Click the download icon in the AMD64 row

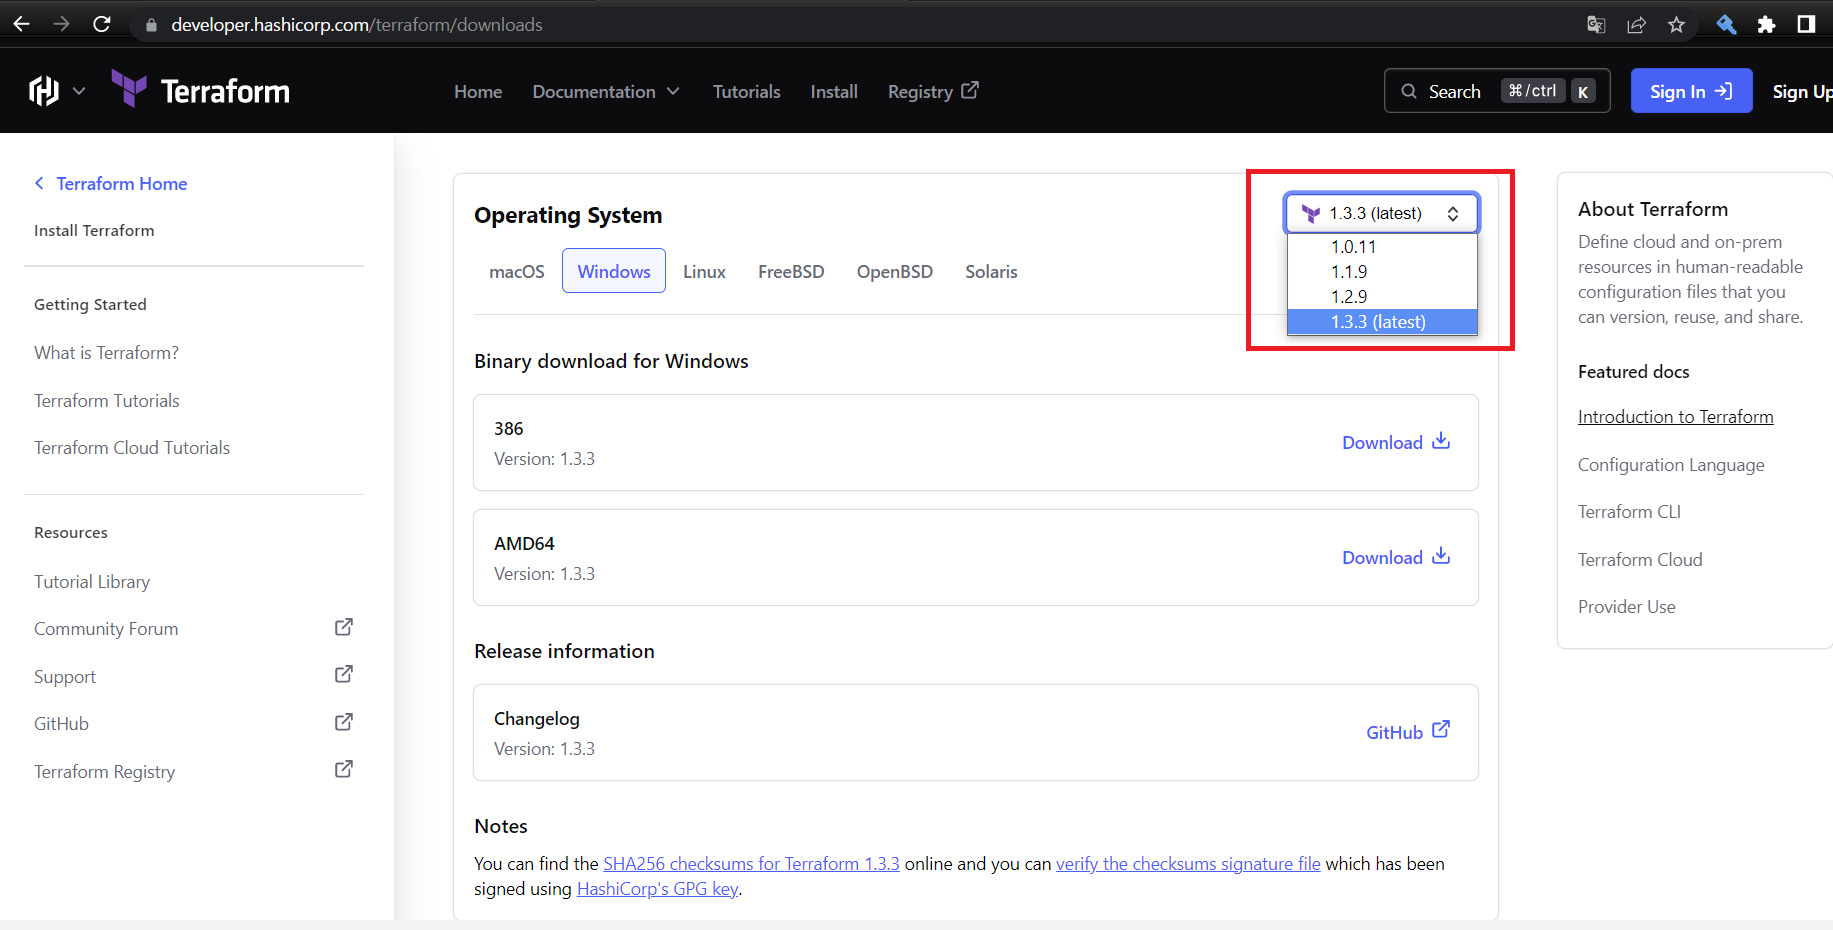[x=1441, y=556]
